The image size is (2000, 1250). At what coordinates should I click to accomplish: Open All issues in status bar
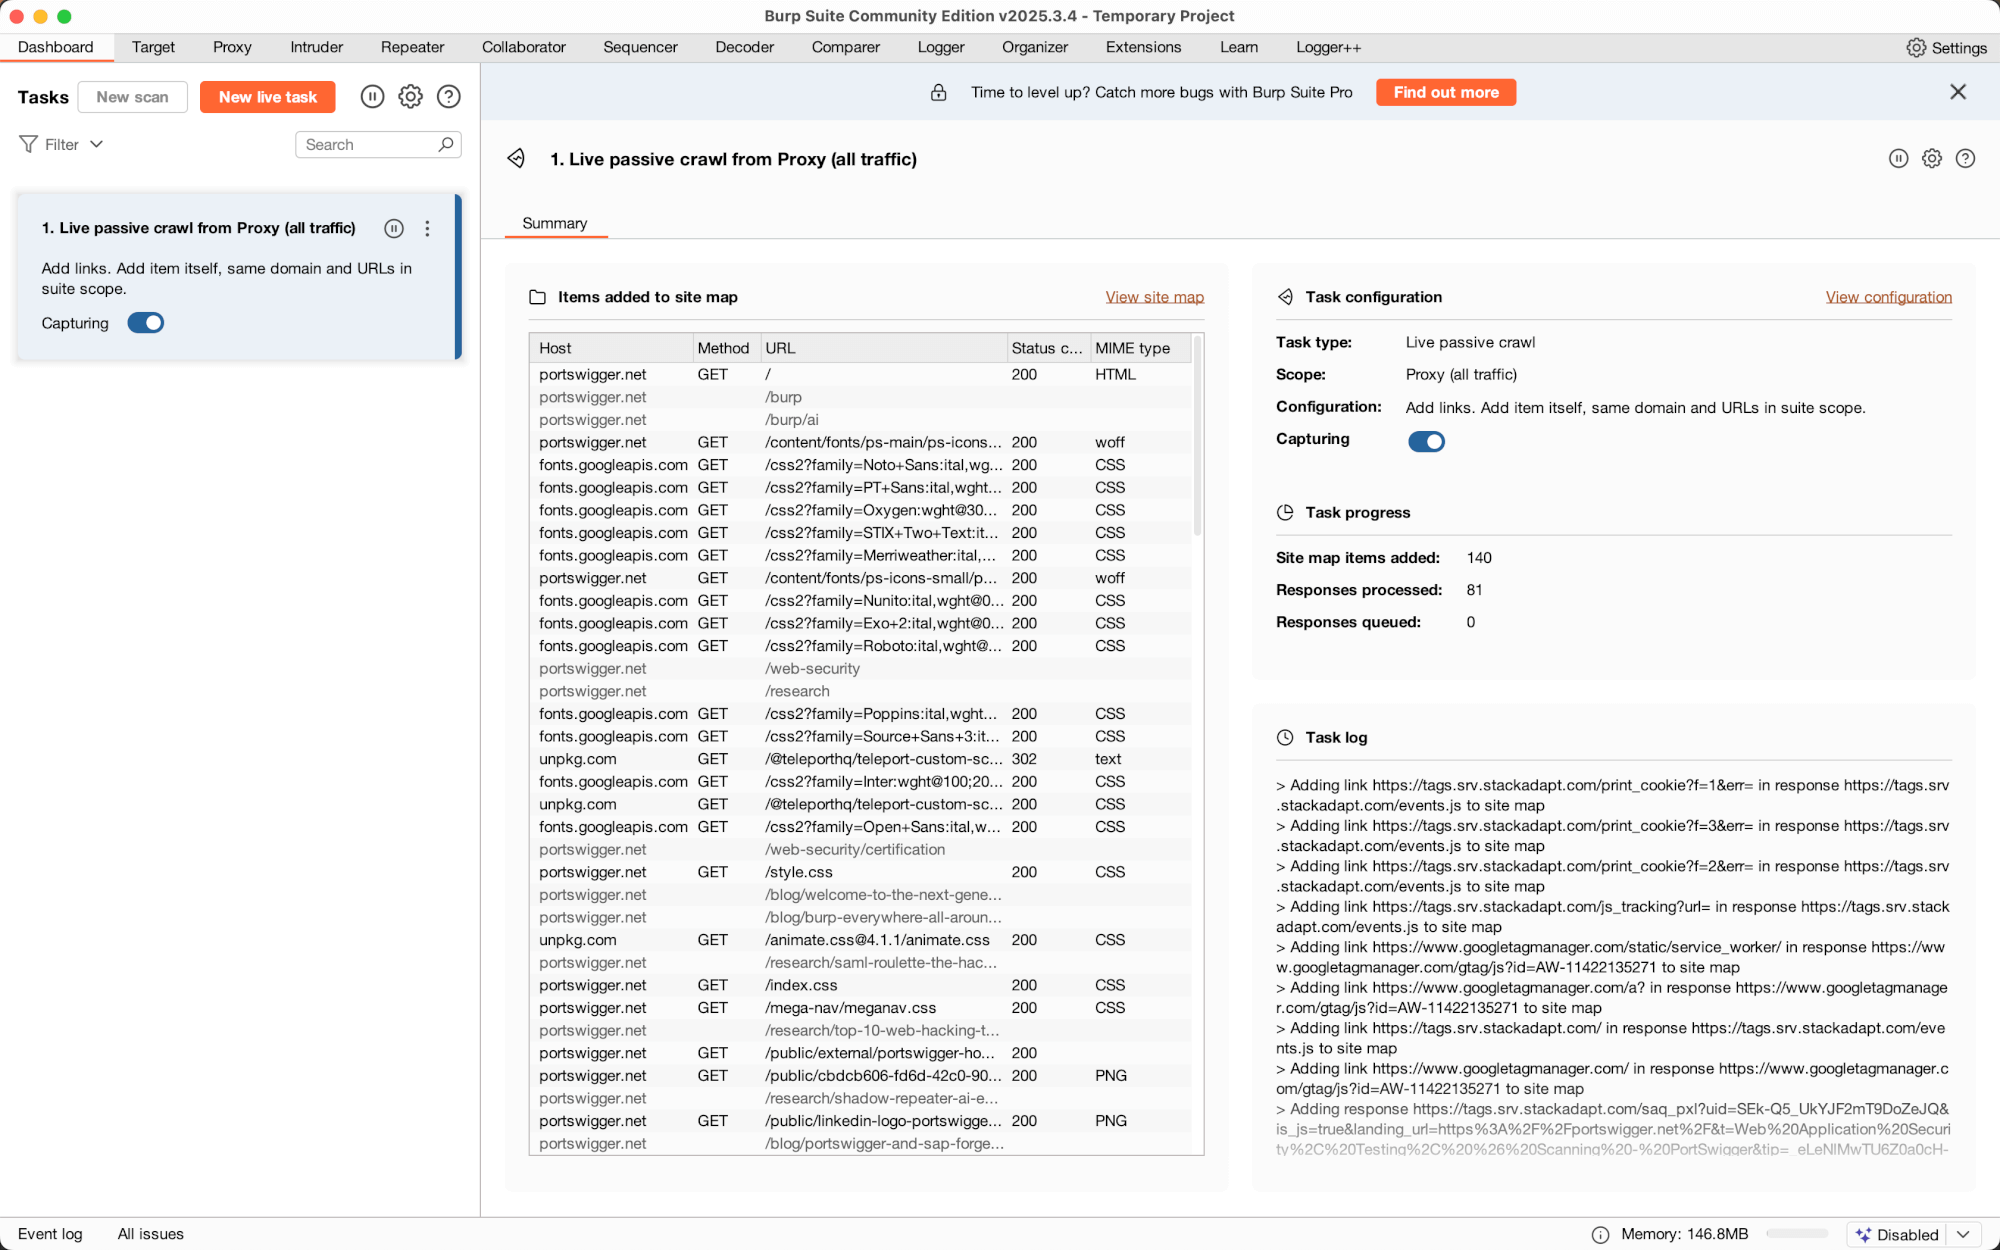click(x=150, y=1234)
